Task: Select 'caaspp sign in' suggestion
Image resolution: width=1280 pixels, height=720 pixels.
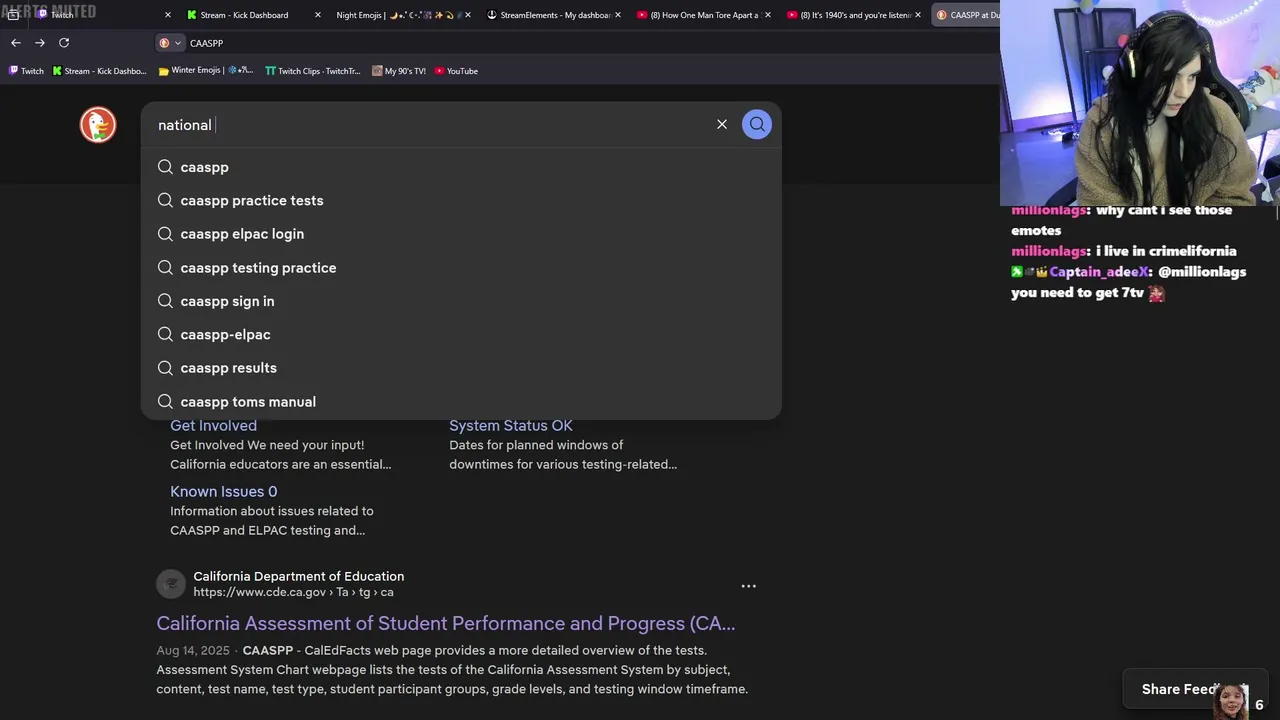Action: [461, 301]
